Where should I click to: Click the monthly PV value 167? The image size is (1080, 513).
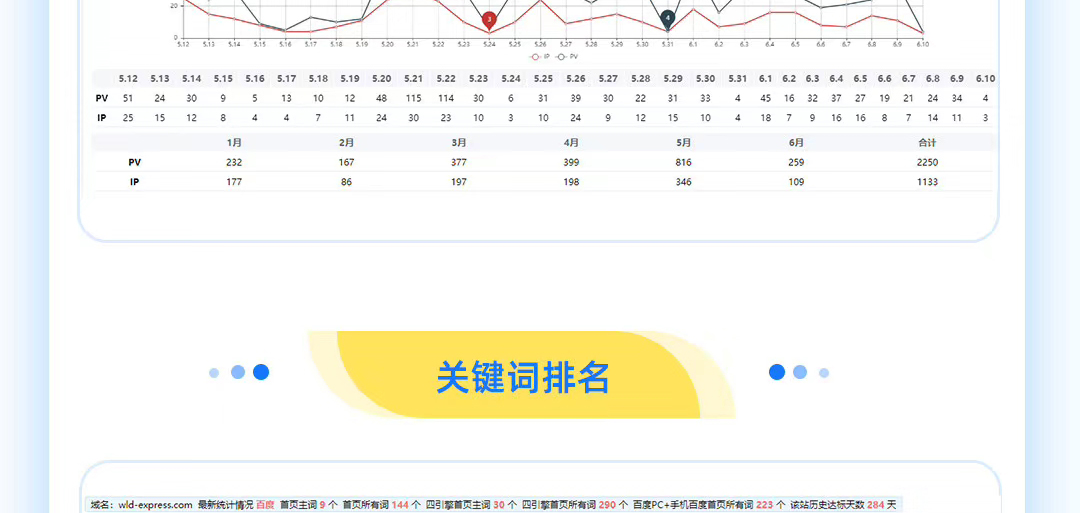(x=346, y=163)
